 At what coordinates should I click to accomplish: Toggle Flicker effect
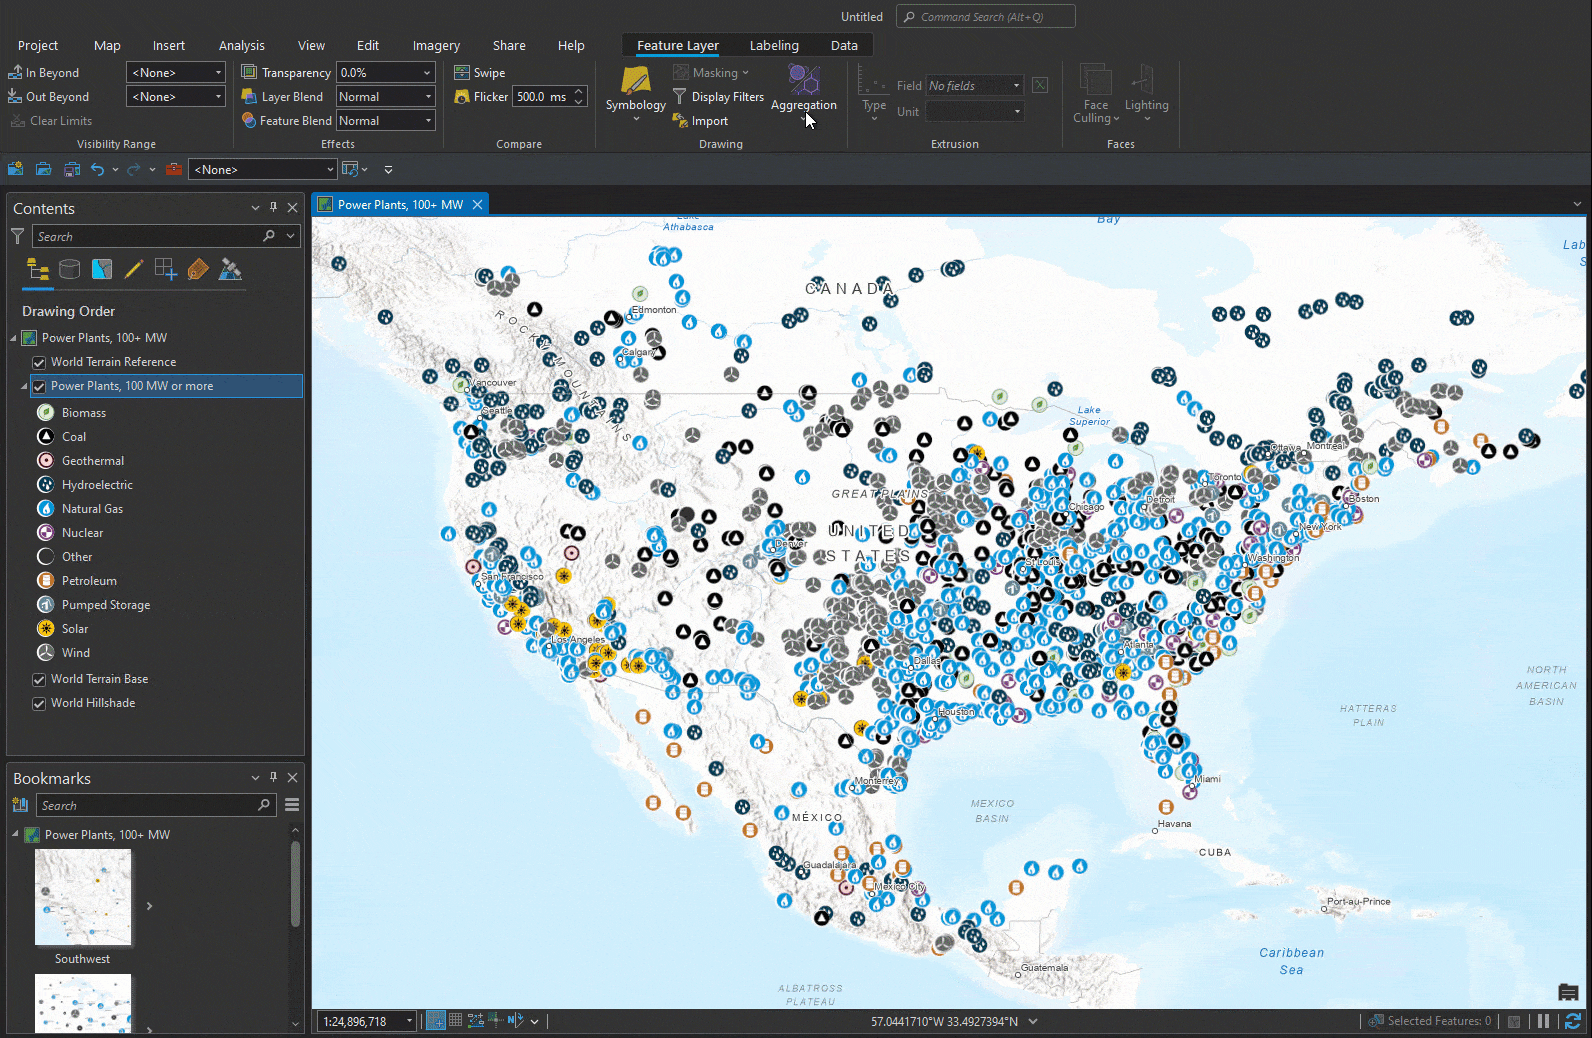481,97
